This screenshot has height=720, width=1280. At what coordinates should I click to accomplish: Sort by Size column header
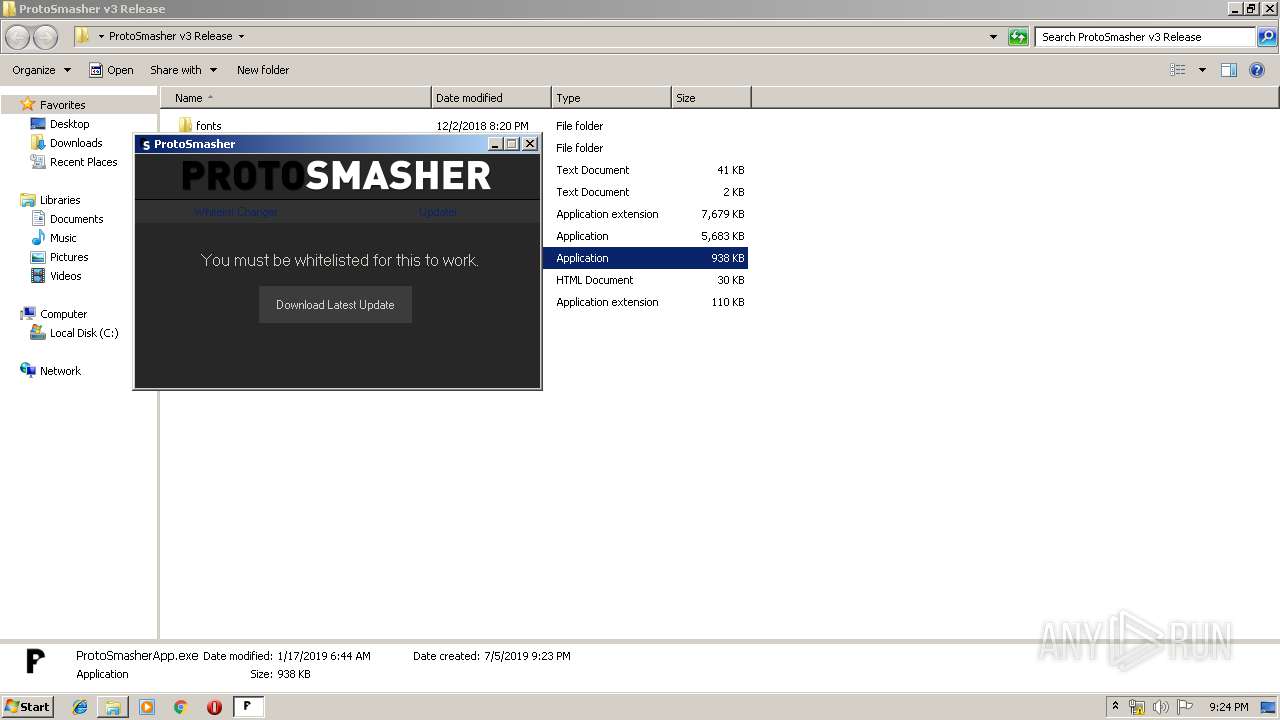tap(711, 98)
